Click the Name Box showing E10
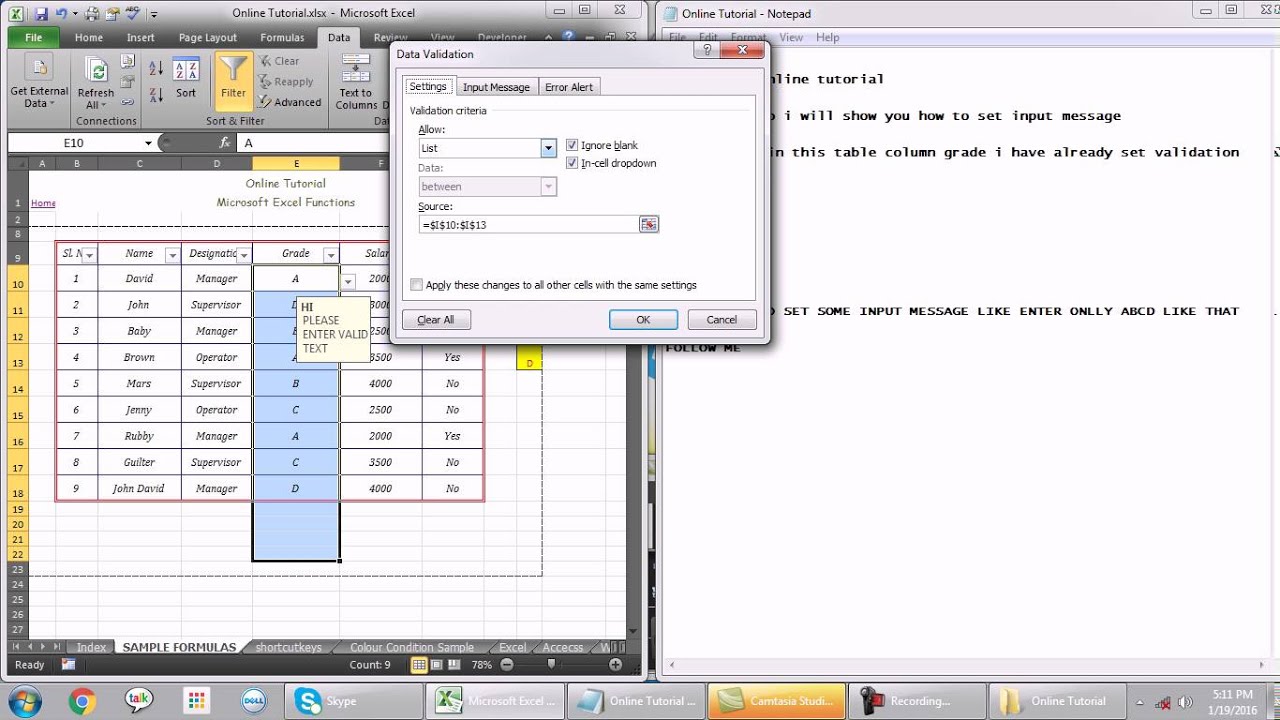1280x720 pixels. 75,143
